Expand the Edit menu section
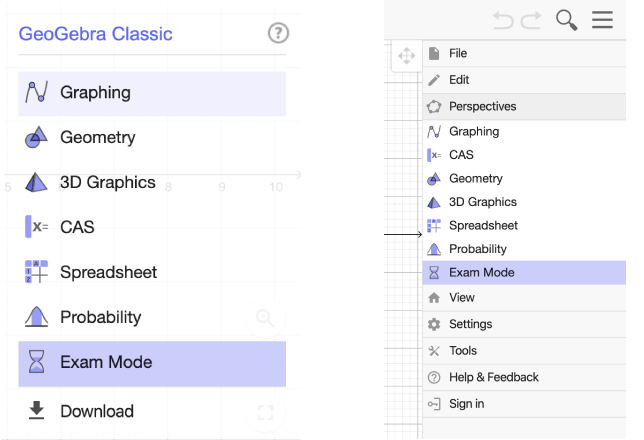This screenshot has height=440, width=644. (x=524, y=80)
